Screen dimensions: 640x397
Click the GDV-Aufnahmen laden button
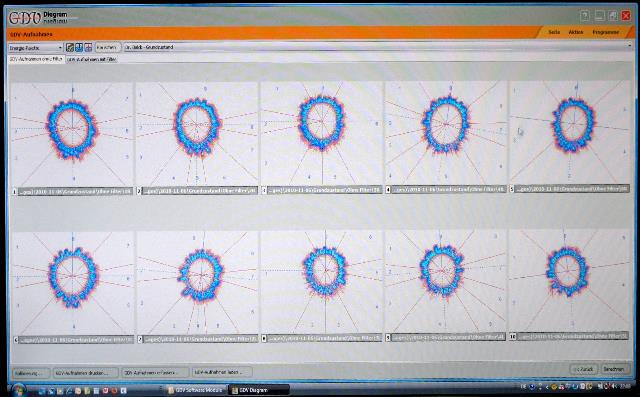pyautogui.click(x=222, y=372)
